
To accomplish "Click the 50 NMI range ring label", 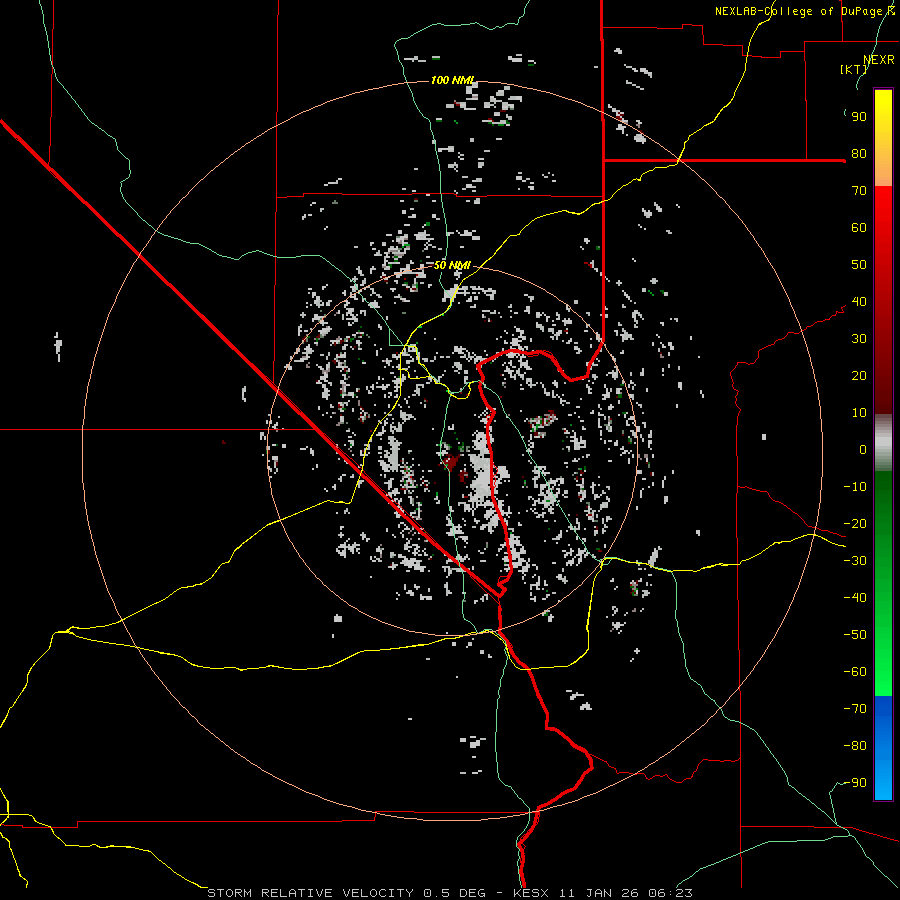I will [452, 265].
